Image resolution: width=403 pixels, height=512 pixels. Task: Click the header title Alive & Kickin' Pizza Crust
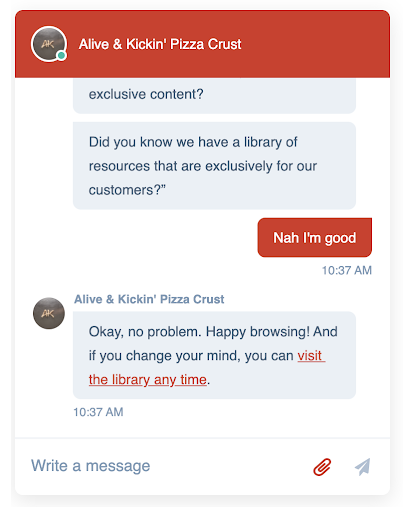click(160, 44)
